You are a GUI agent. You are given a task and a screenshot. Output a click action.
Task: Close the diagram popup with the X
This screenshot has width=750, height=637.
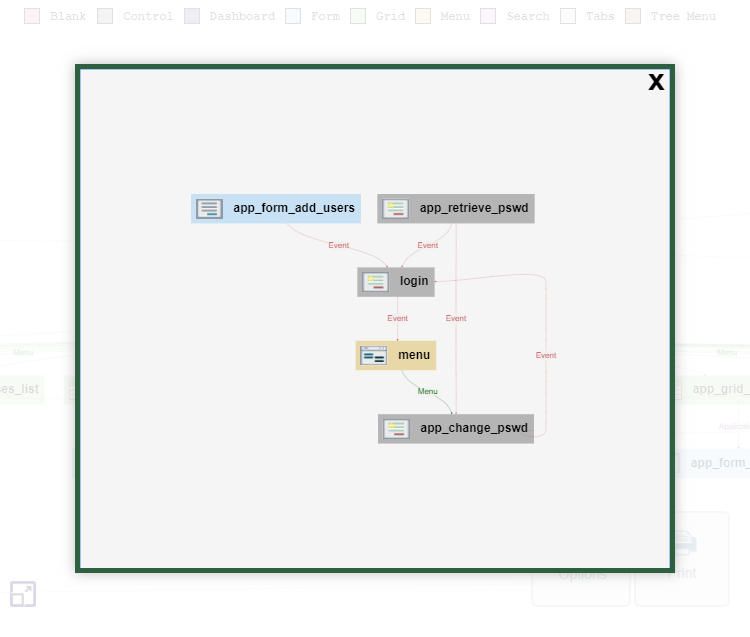[x=656, y=82]
